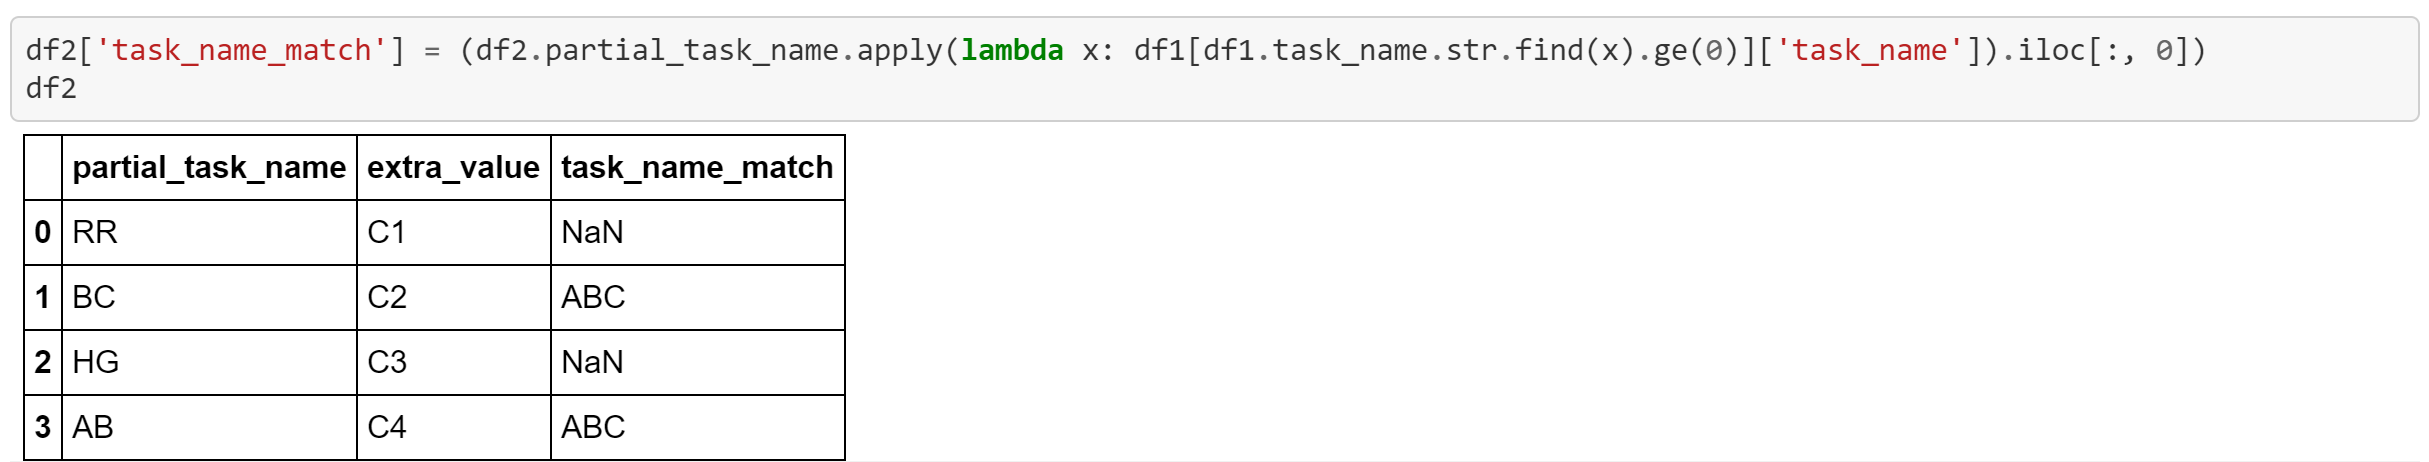Click the 'C3' cell in extra_value
This screenshot has height=462, width=2429.
click(387, 362)
